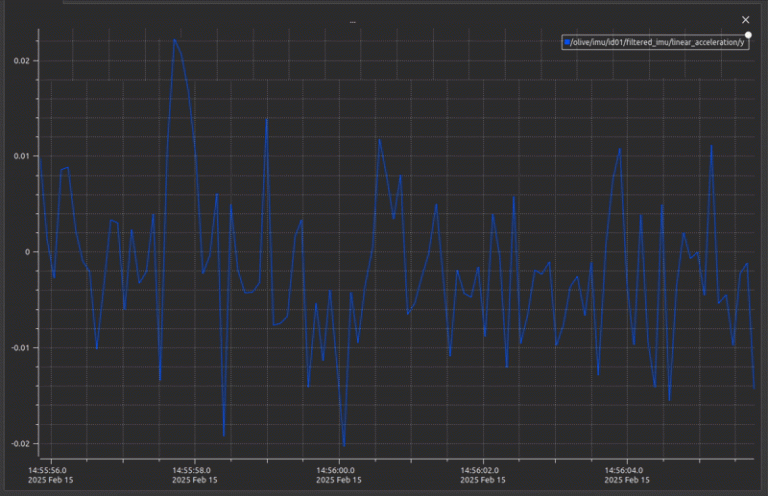Click the 14:55:56.0 time axis label
Viewport: 768px width, 496px height.
pyautogui.click(x=51, y=474)
